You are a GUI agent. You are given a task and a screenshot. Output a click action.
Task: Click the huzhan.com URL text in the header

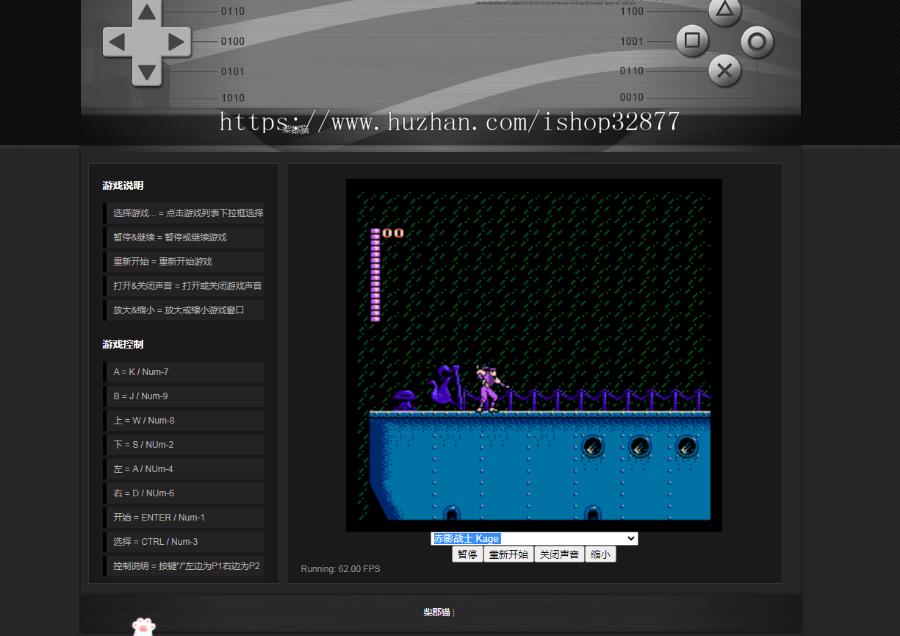[449, 122]
